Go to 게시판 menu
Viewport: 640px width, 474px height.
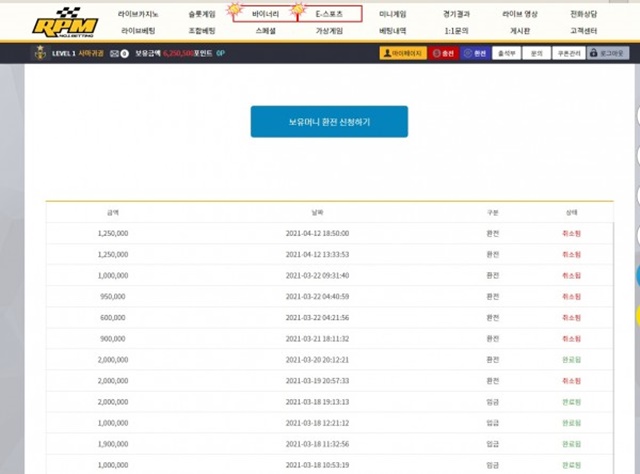(x=520, y=31)
